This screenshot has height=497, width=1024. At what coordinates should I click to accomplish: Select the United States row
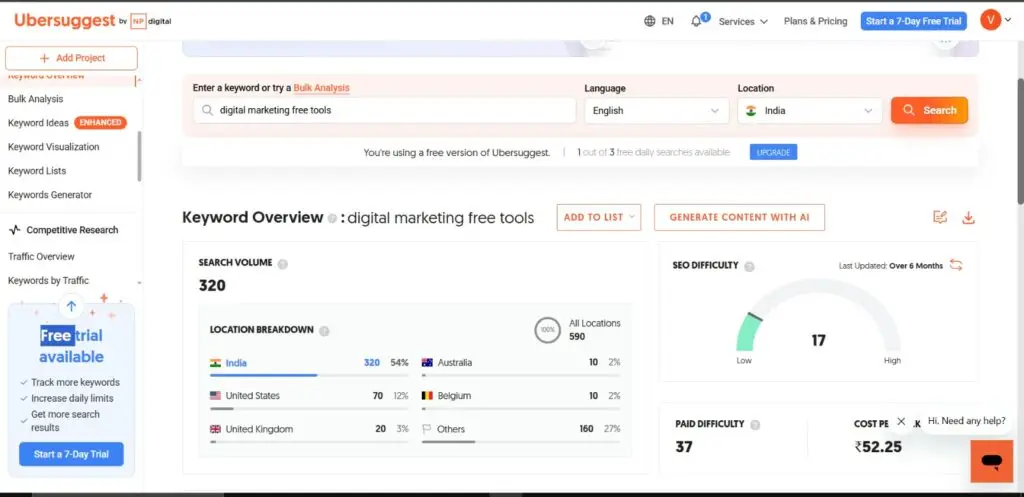pyautogui.click(x=309, y=396)
